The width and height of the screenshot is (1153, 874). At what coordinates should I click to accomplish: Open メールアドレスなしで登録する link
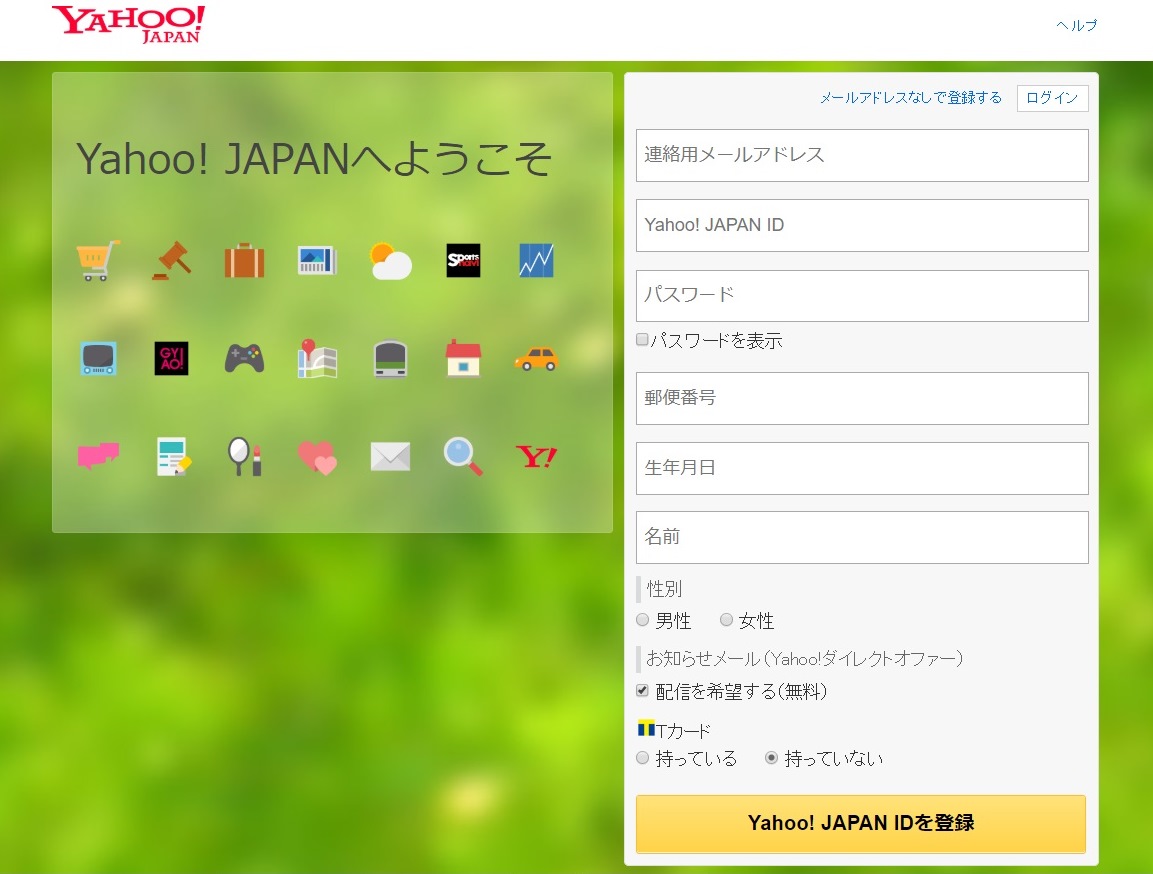coord(910,98)
